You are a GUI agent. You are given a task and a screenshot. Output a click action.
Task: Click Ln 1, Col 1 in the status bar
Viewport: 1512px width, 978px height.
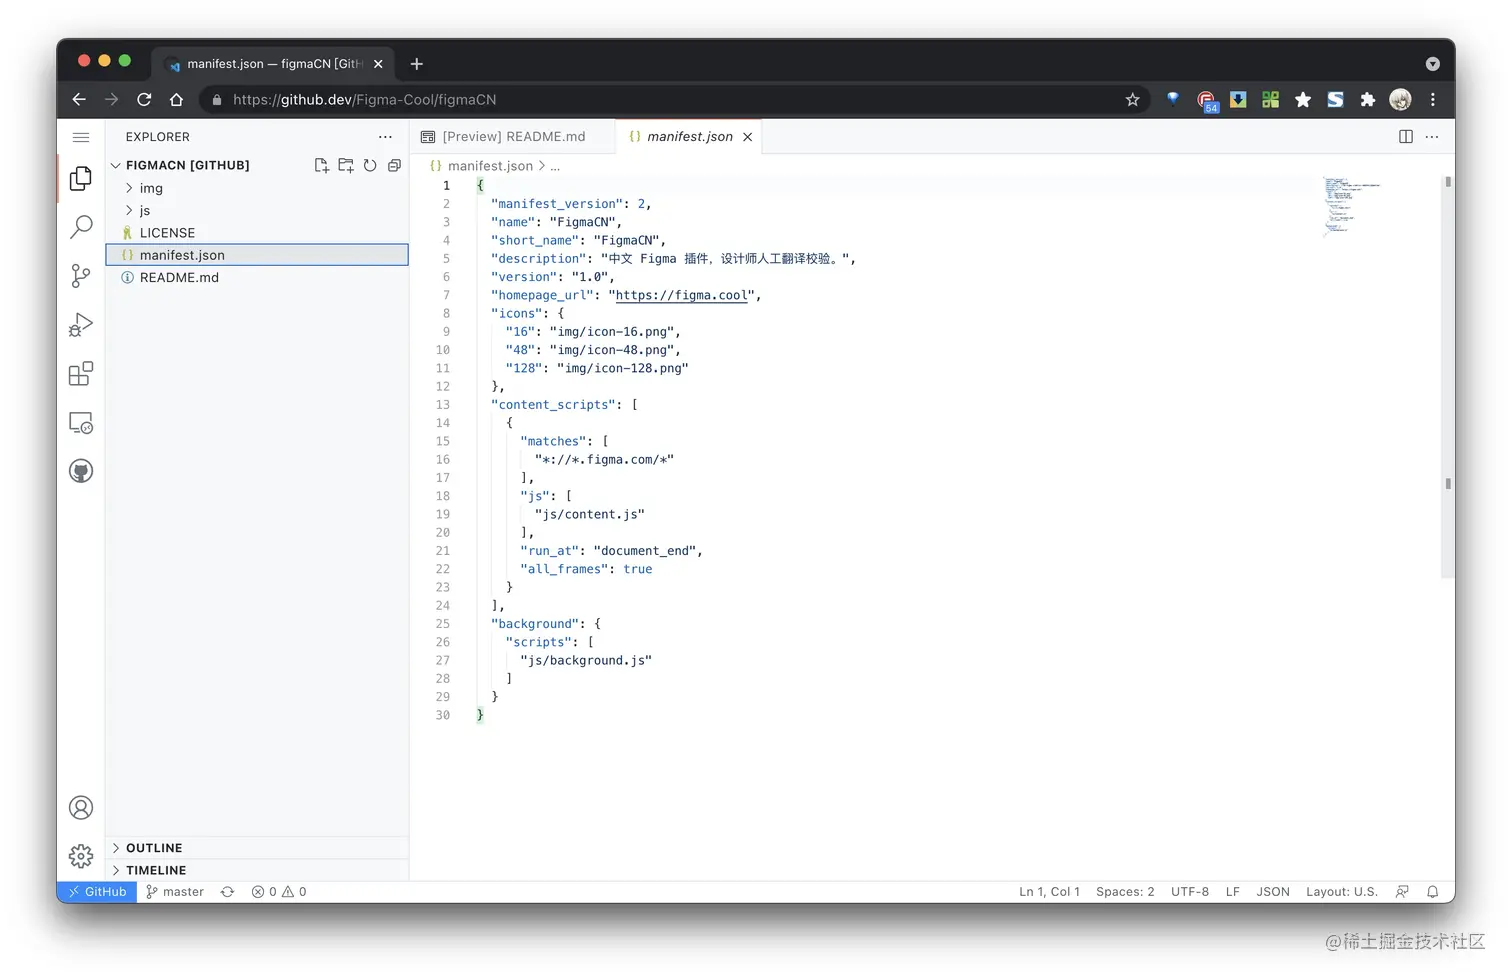[x=1049, y=892]
